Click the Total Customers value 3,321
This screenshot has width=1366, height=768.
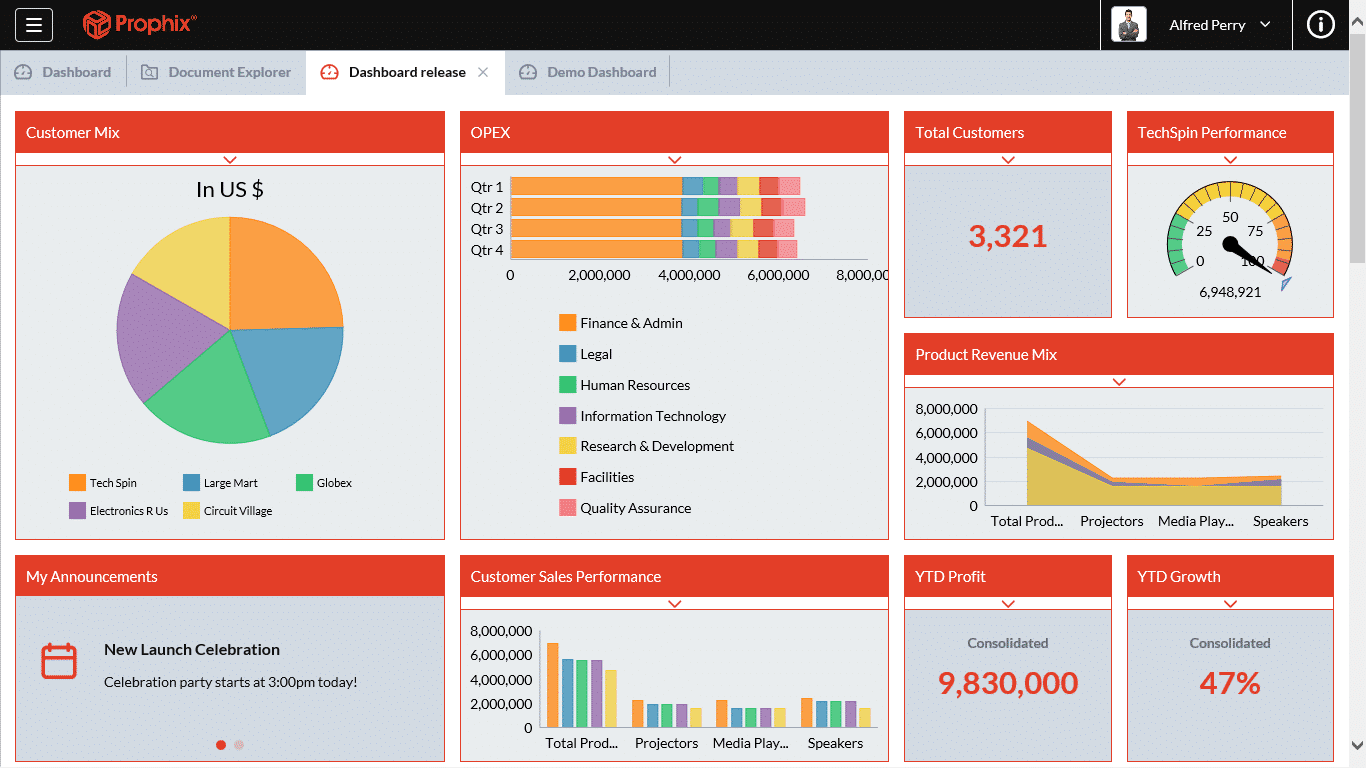(1008, 237)
